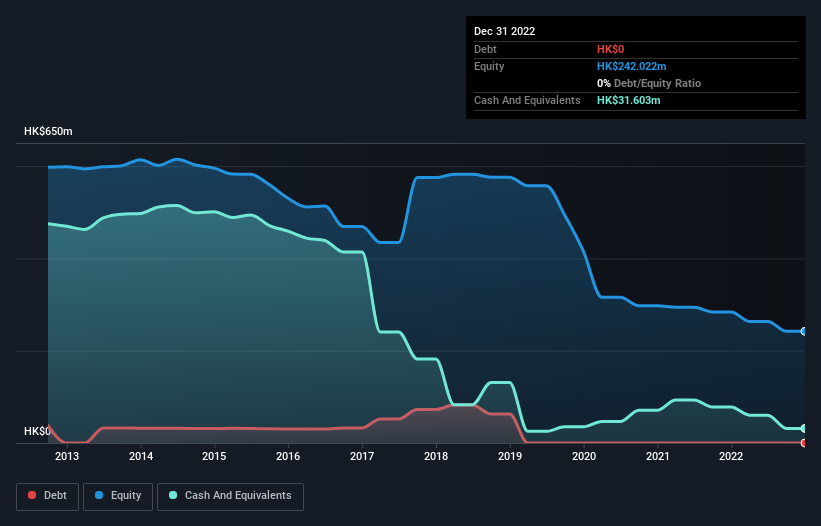821x526 pixels.
Task: Click the teal Cash legend dot
Action: pos(173,495)
